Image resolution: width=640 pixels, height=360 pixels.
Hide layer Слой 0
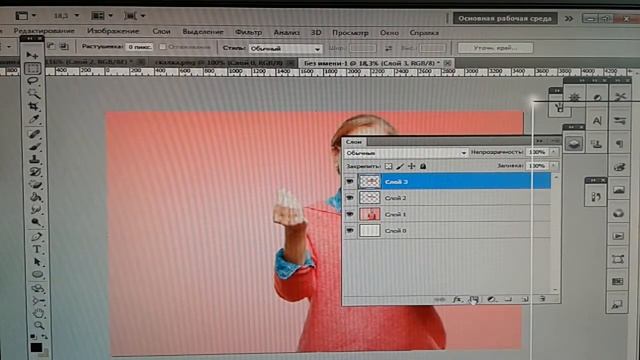(350, 230)
